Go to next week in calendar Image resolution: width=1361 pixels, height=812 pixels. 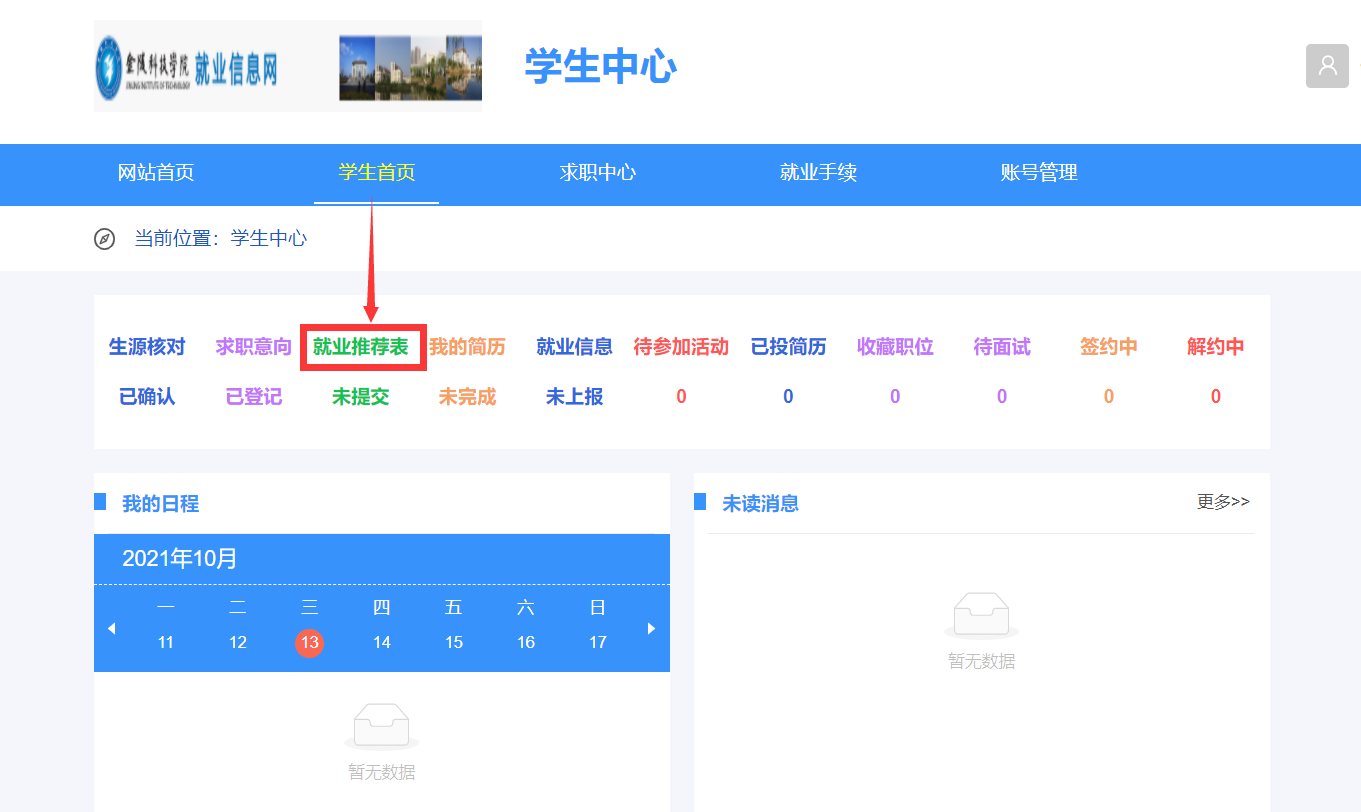point(651,628)
